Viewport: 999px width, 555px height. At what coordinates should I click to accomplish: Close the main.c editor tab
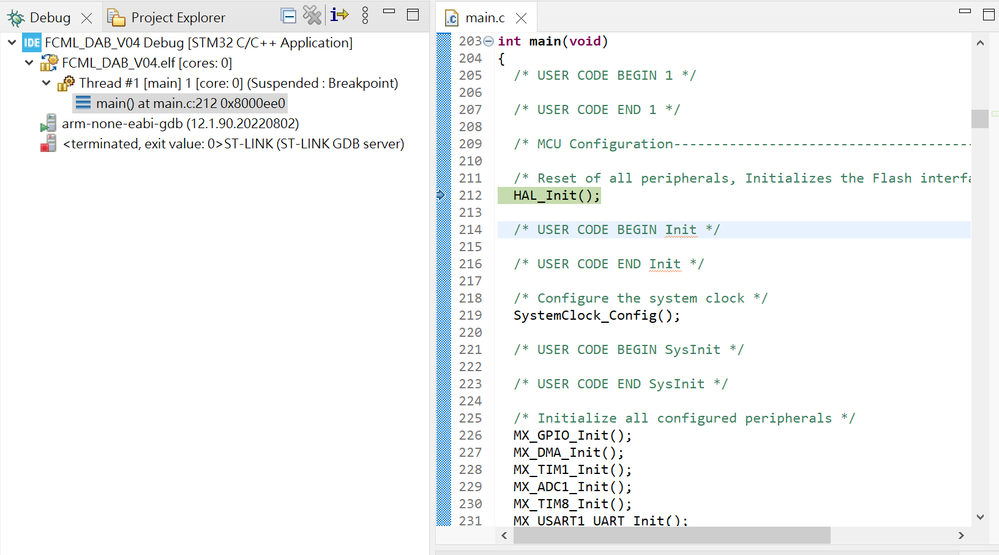pos(521,18)
